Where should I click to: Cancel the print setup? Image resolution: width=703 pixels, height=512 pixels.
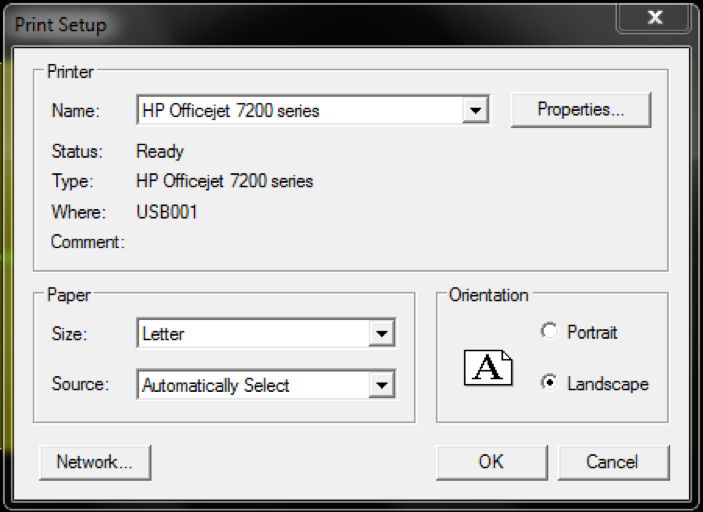613,462
